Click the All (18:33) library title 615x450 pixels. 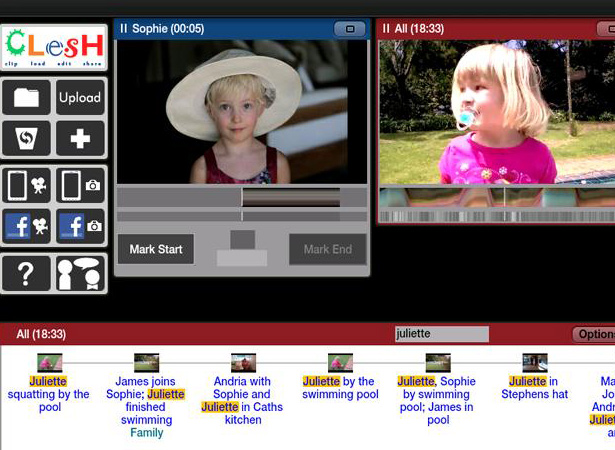(41, 334)
